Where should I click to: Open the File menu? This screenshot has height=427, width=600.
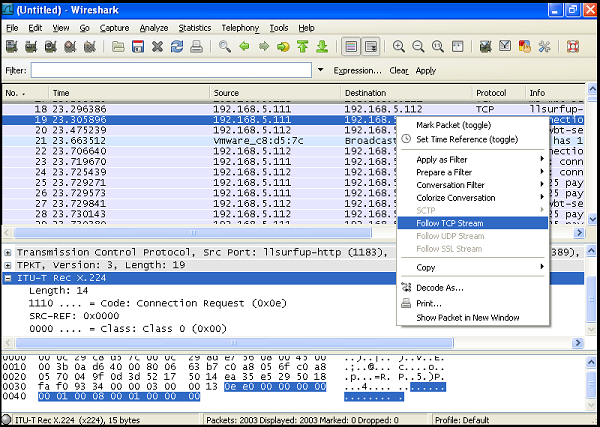click(x=12, y=28)
